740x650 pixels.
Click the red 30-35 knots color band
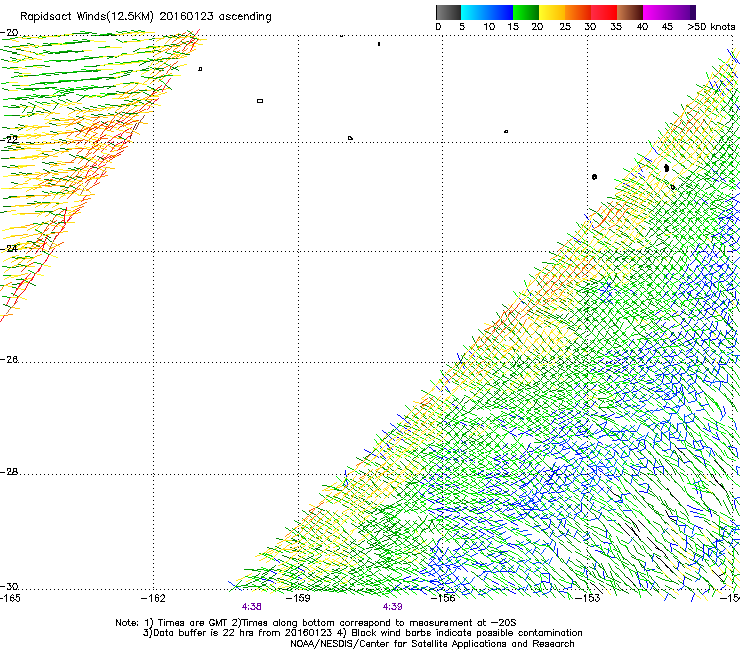[604, 12]
